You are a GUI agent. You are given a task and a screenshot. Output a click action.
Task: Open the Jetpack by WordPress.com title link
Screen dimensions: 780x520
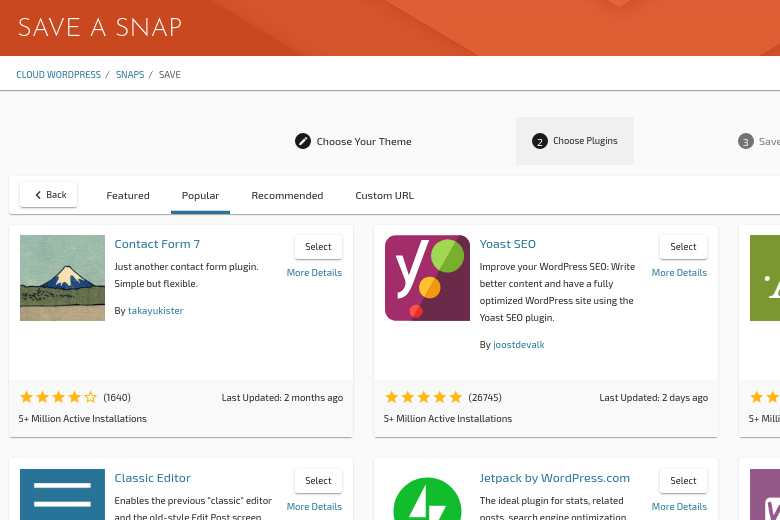[555, 478]
